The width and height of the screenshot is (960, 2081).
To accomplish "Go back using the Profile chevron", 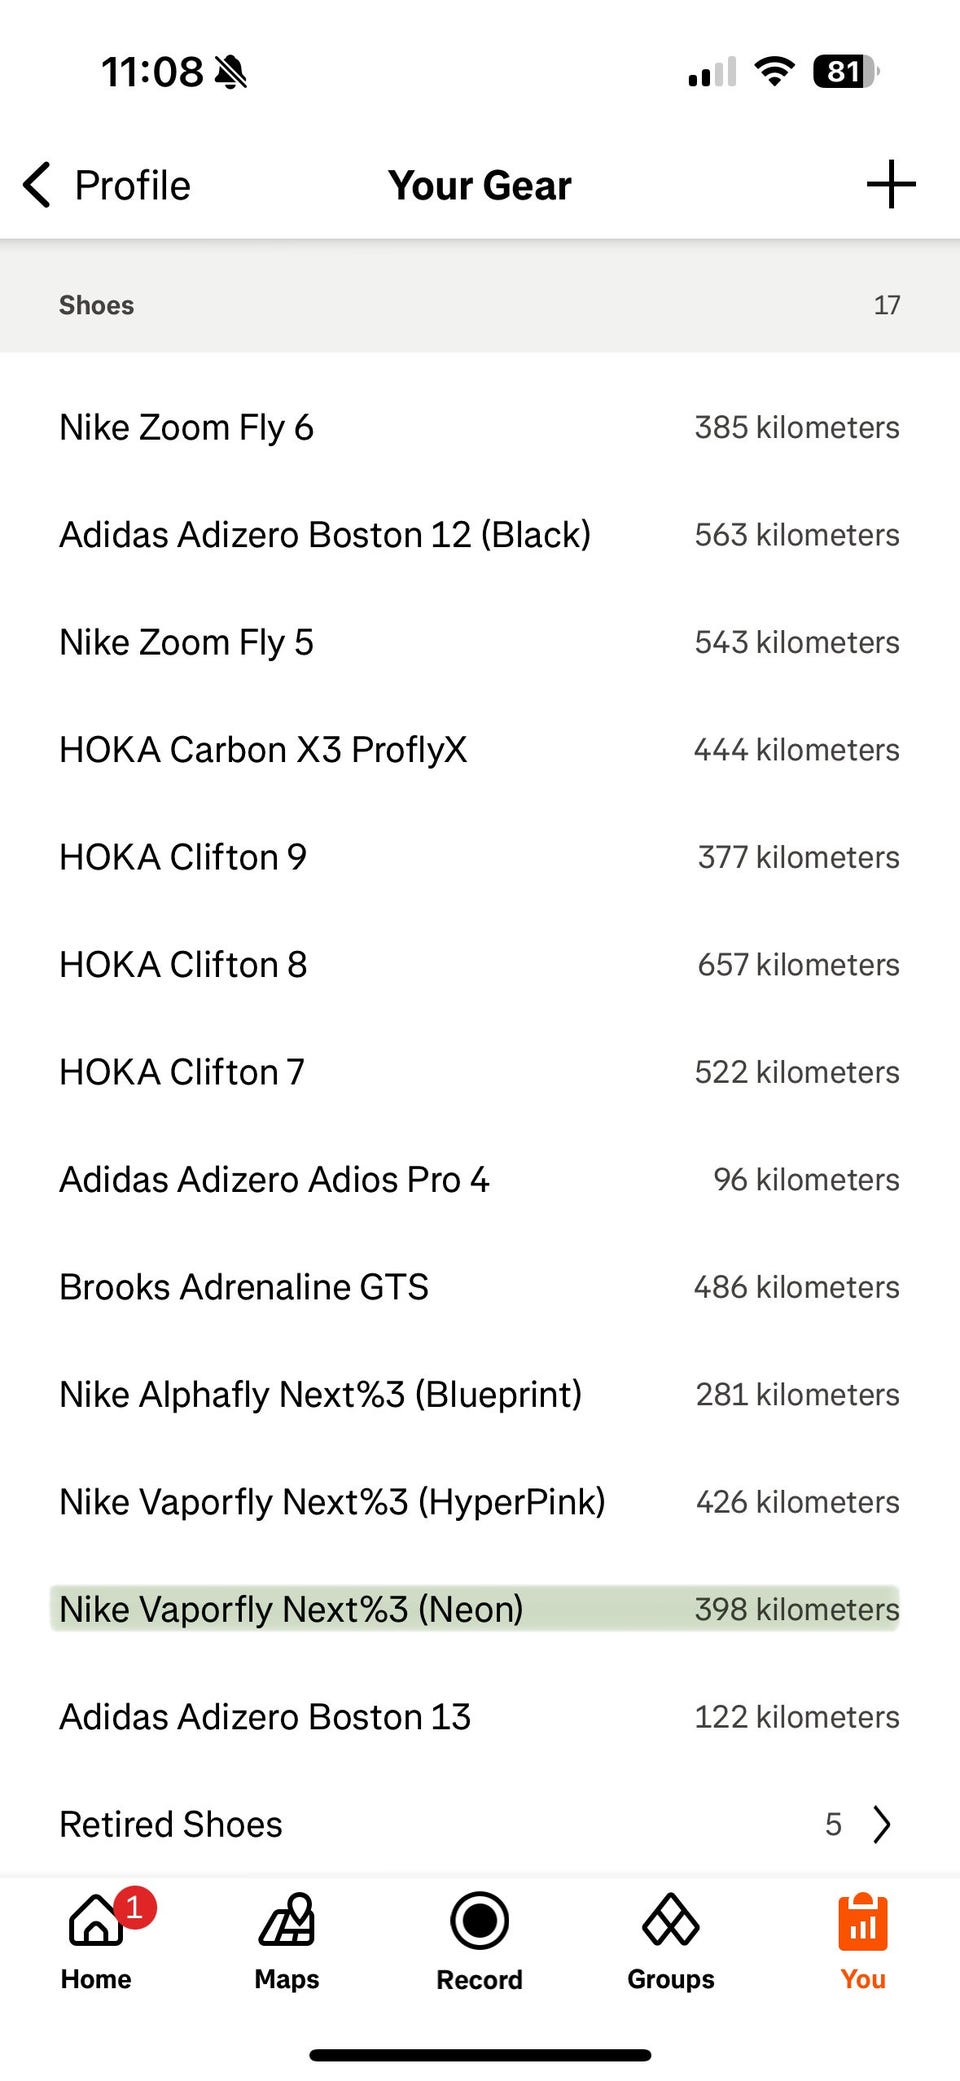I will tap(37, 185).
